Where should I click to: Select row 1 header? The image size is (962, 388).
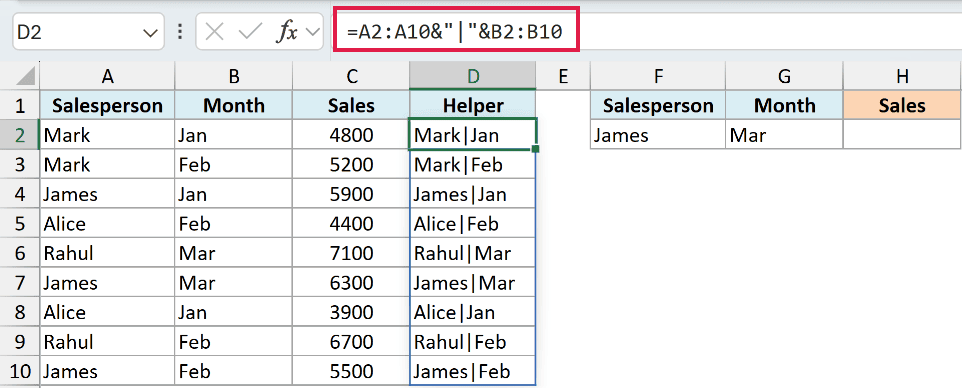pyautogui.click(x=20, y=106)
